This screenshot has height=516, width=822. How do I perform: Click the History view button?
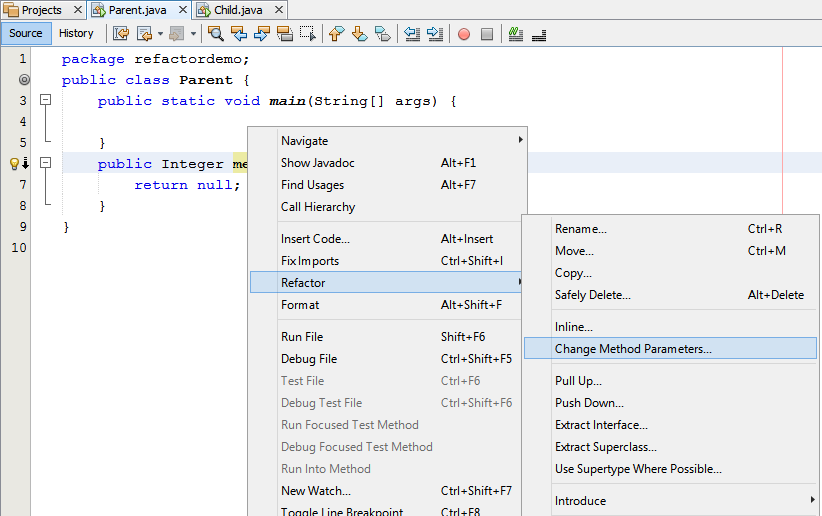coord(76,33)
